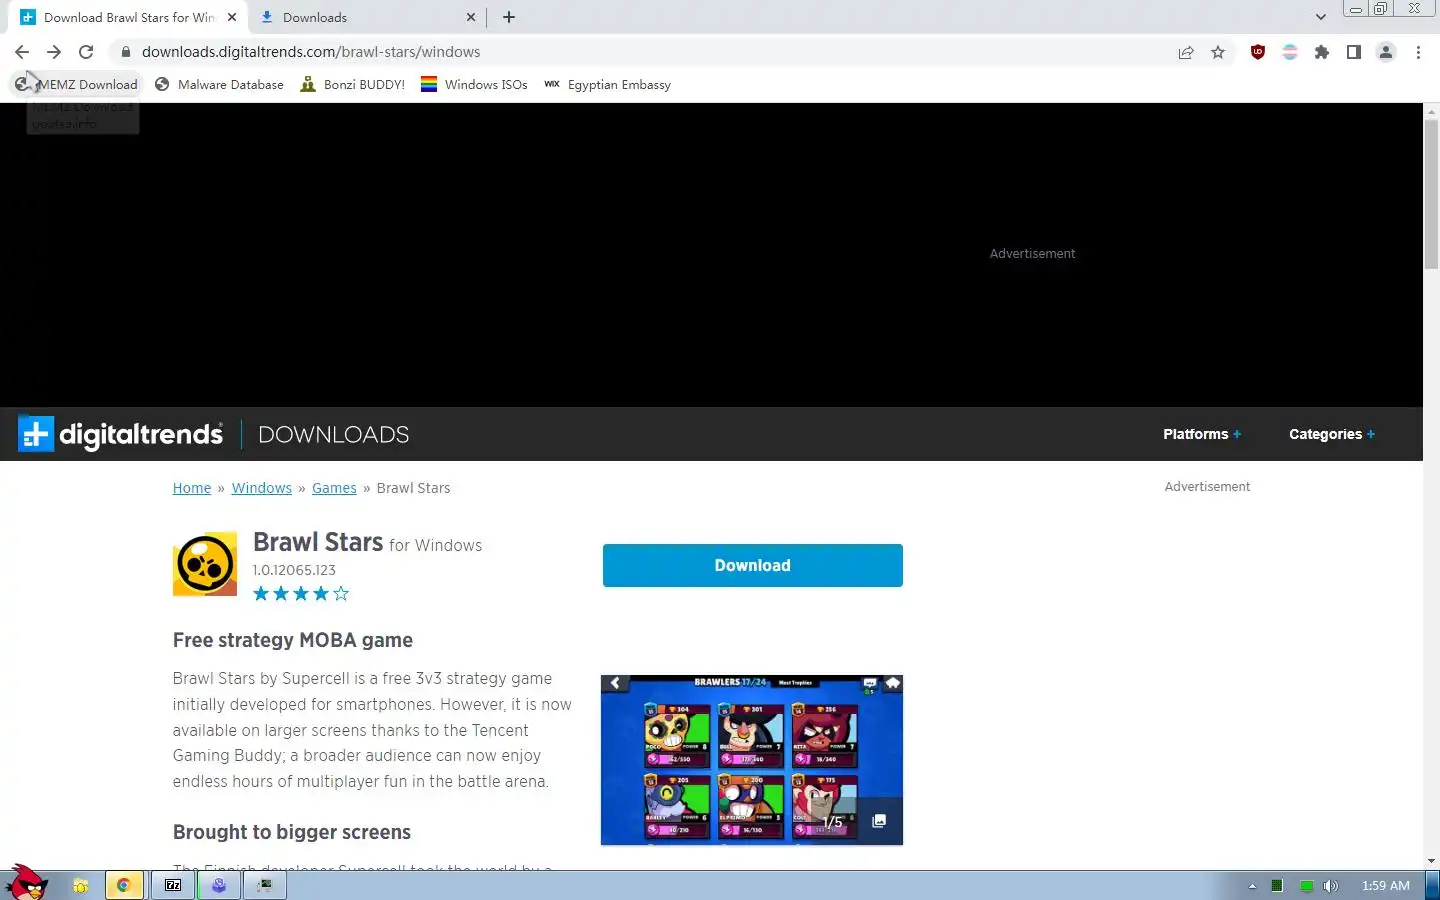The width and height of the screenshot is (1440, 900).
Task: Open Chrome's three-dot menu
Action: pyautogui.click(x=1418, y=52)
